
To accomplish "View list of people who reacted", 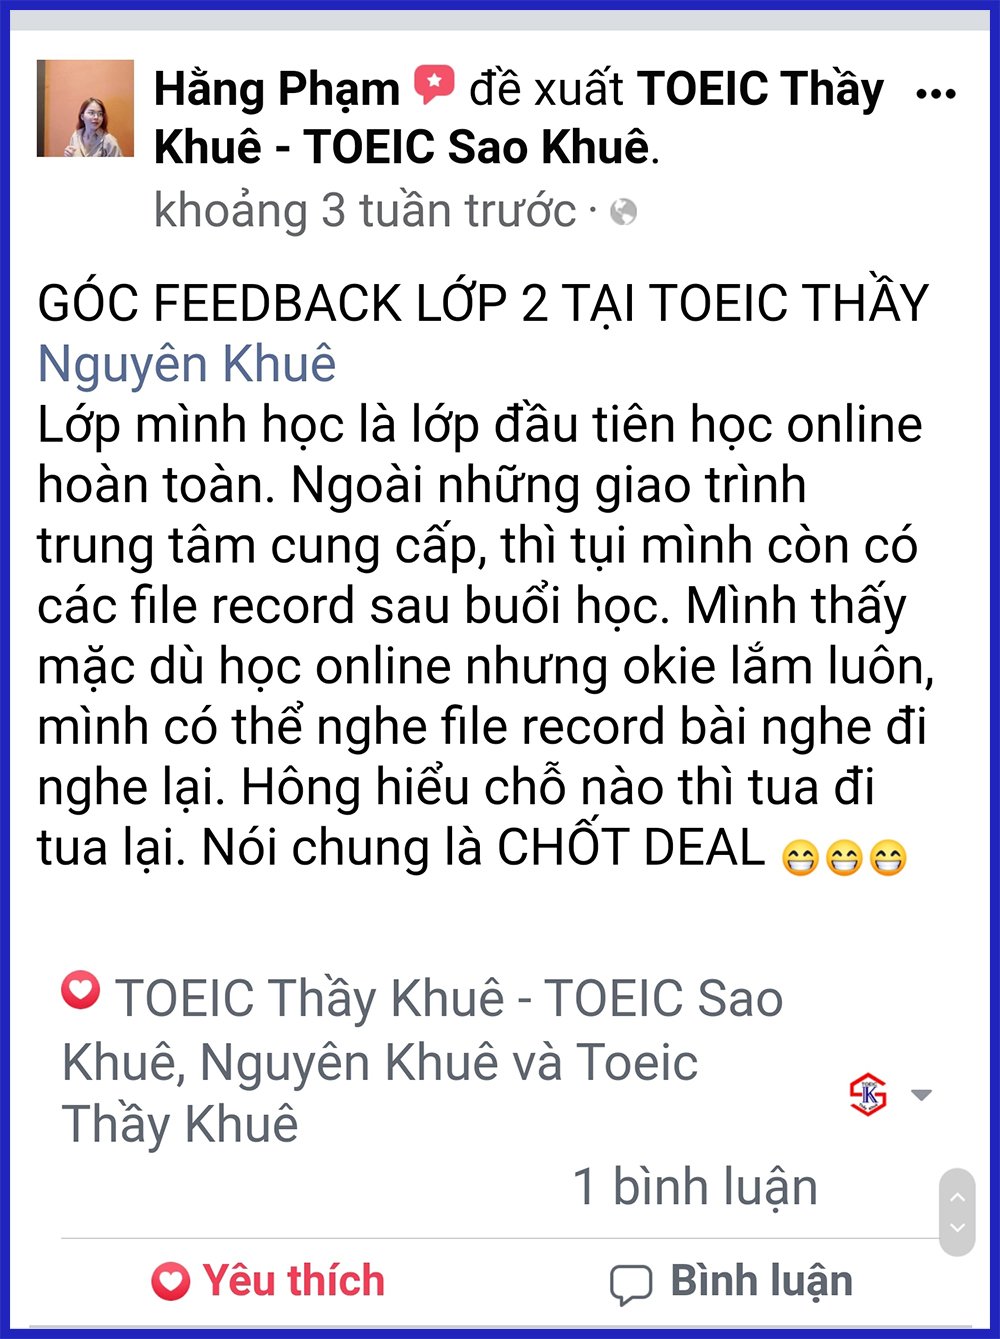I will tap(422, 1061).
